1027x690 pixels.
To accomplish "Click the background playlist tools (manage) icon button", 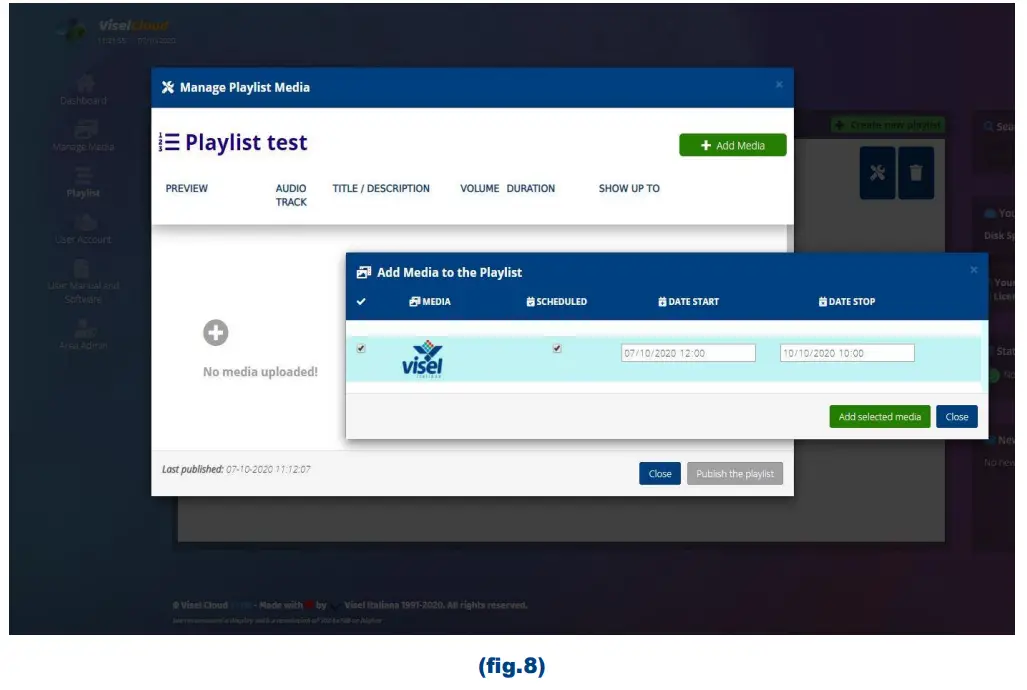I will (877, 173).
